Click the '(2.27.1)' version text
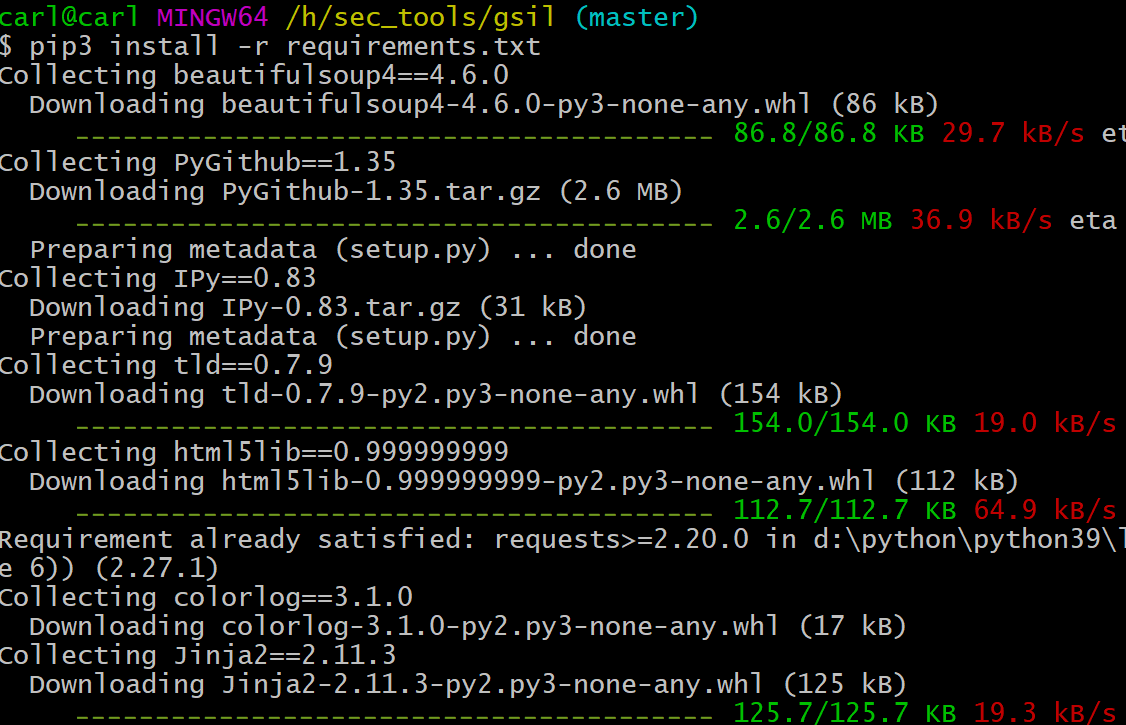The width and height of the screenshot is (1126, 725). click(157, 569)
